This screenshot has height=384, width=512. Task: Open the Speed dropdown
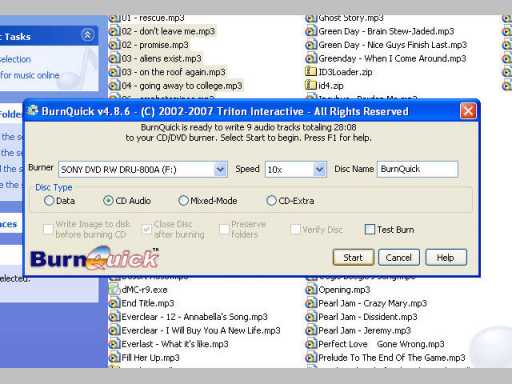(x=319, y=170)
